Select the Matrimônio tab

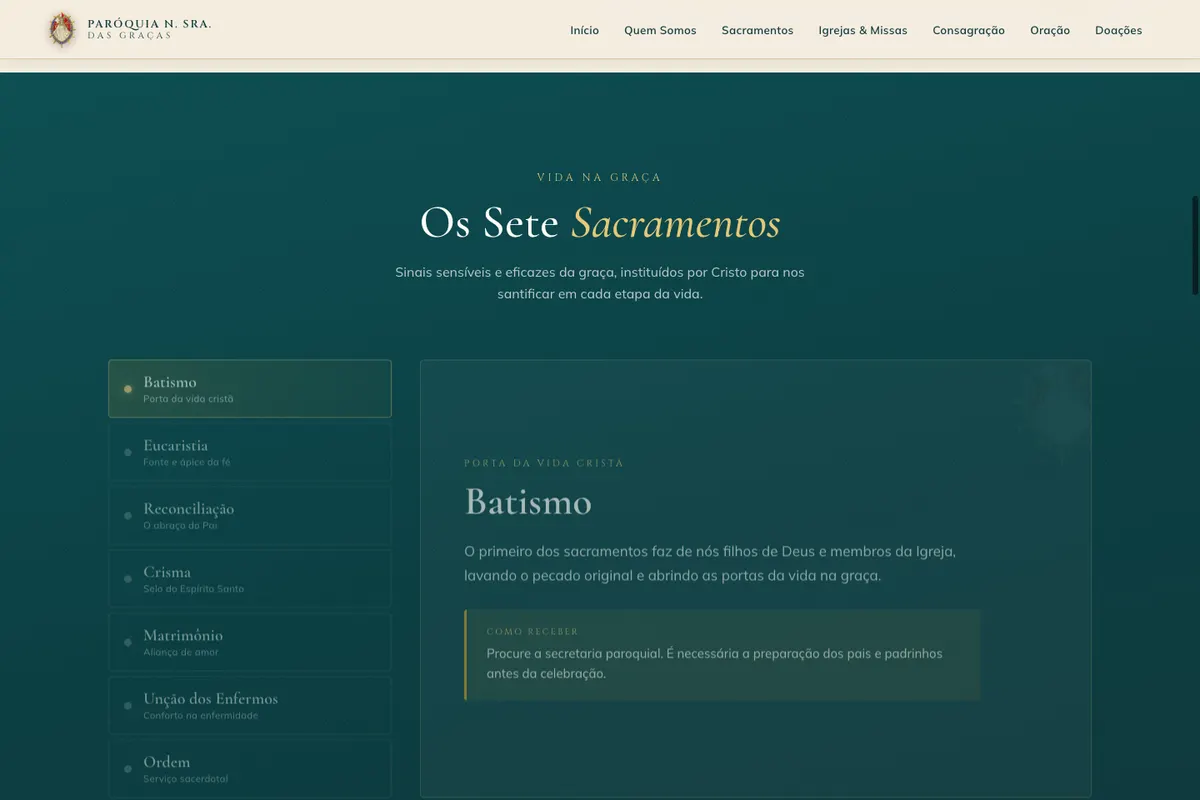coord(250,642)
